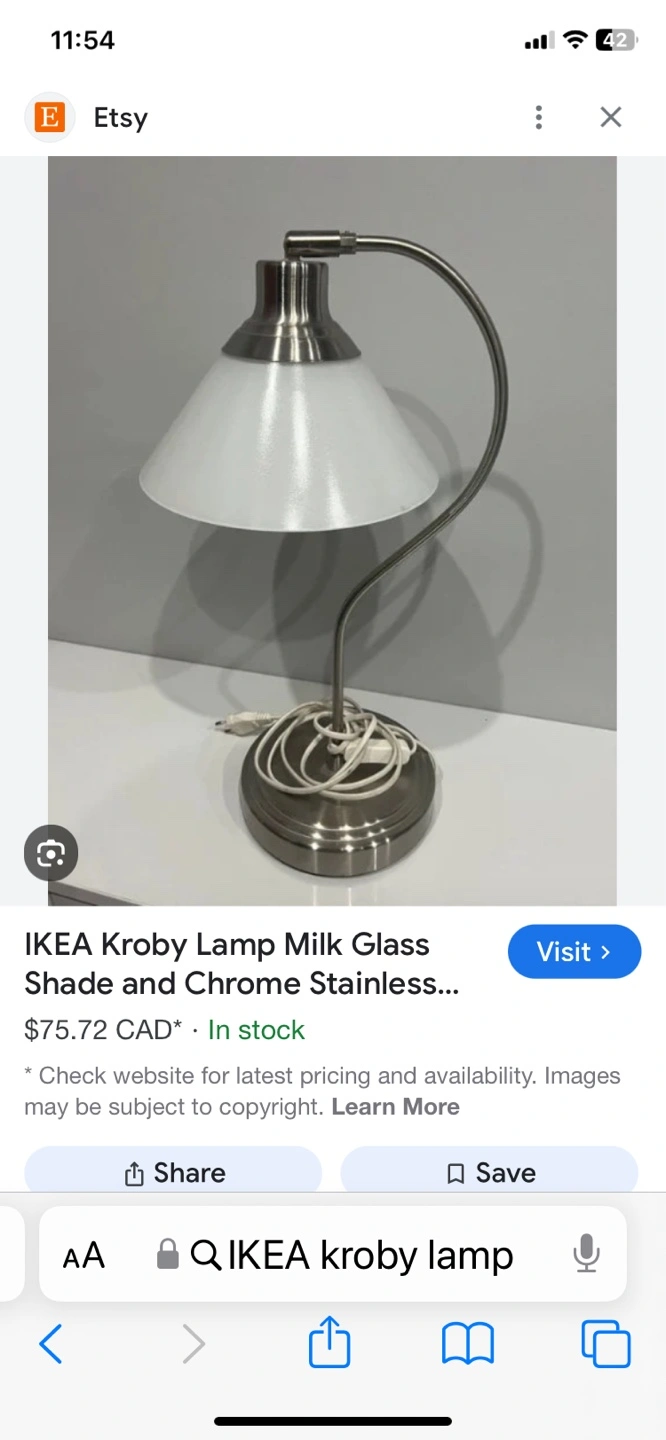Show all open tabs icon
Viewport: 666px width, 1440px height.
click(x=606, y=1343)
